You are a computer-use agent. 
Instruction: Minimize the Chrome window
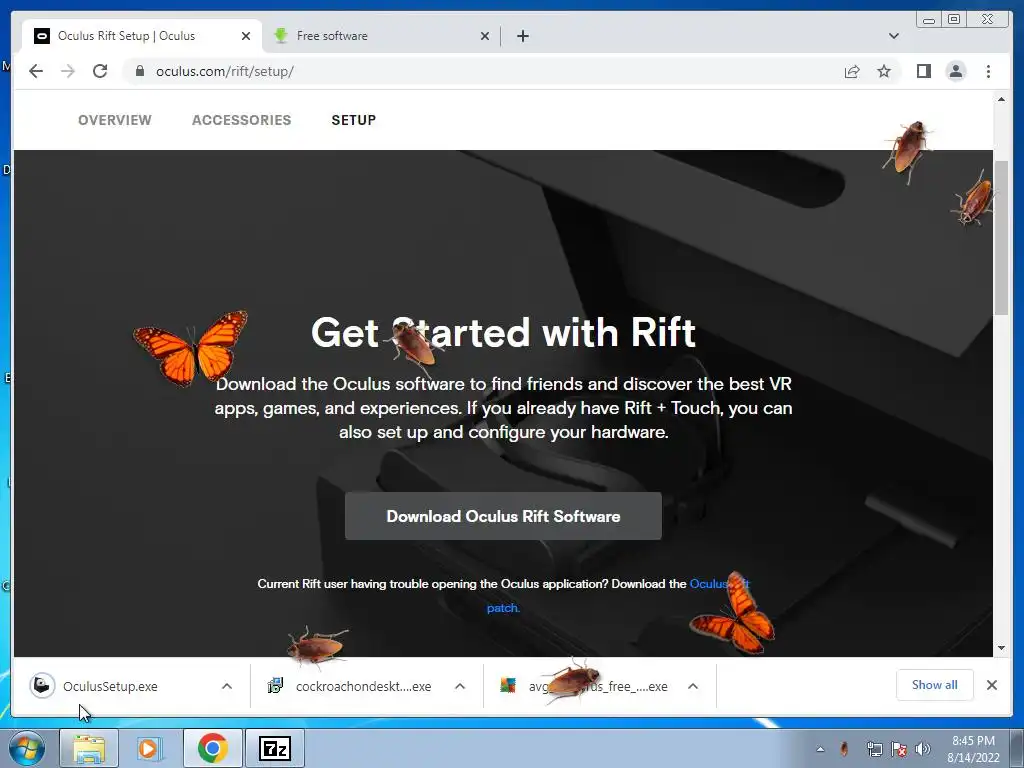pyautogui.click(x=929, y=20)
